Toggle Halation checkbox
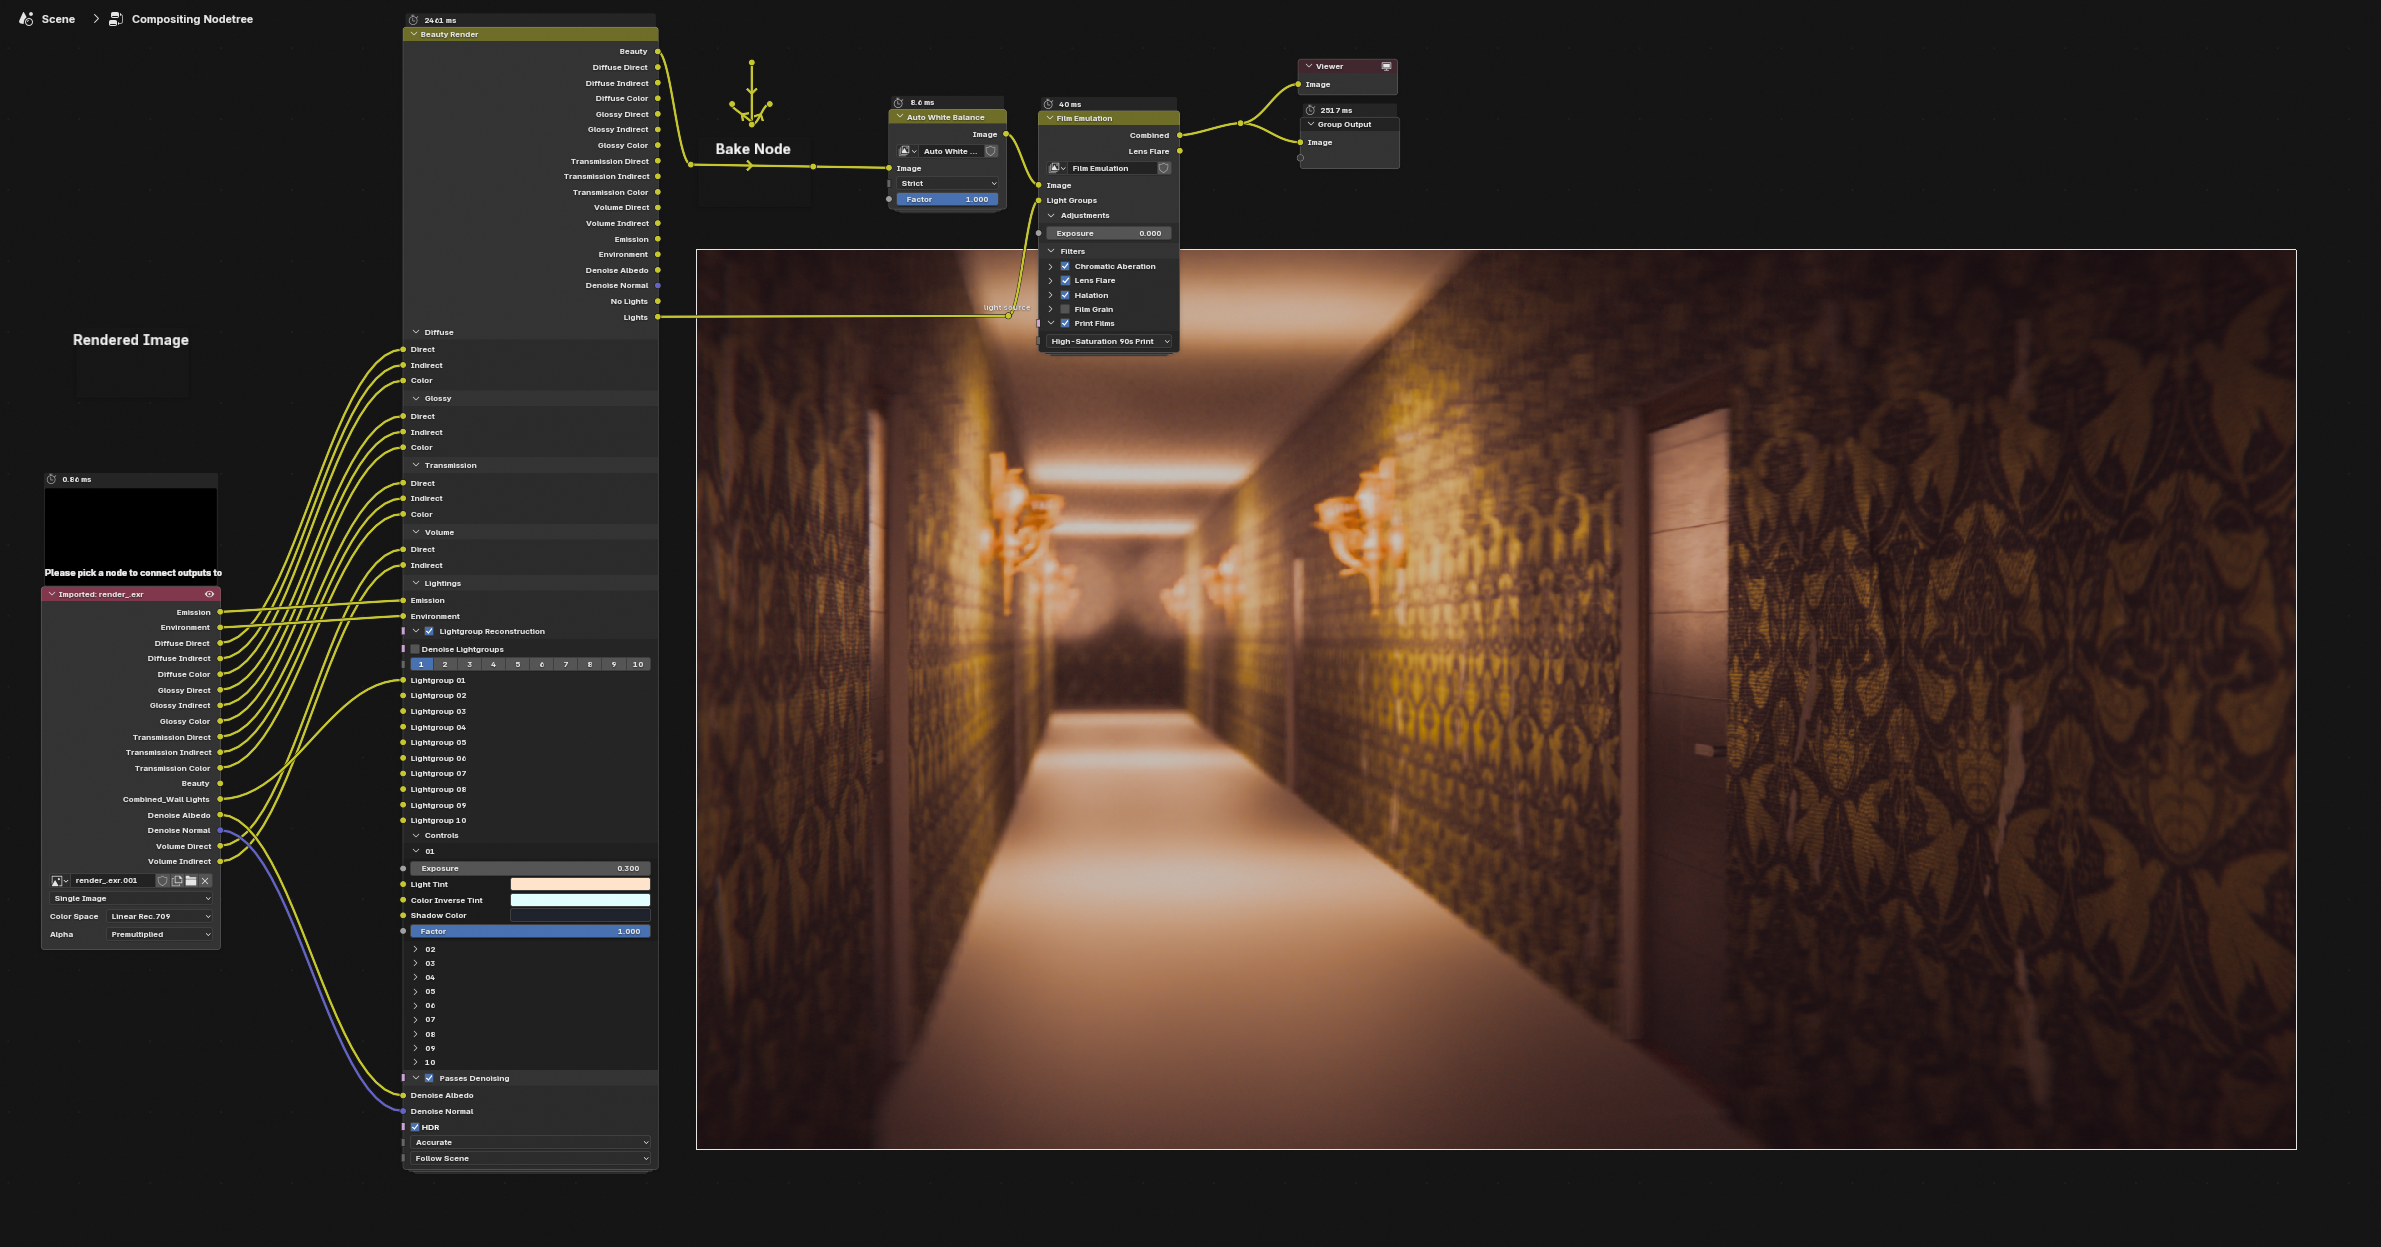Screen dimensions: 2381x1247 coord(1065,295)
